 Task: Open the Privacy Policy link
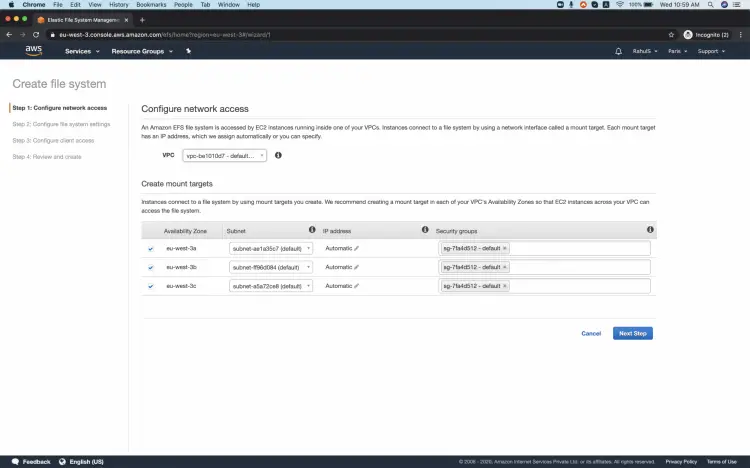(681, 462)
